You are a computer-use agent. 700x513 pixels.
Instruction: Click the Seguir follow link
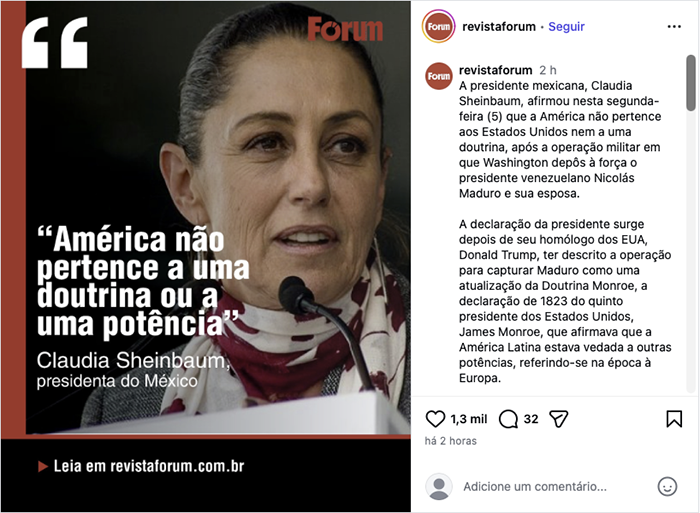click(566, 27)
